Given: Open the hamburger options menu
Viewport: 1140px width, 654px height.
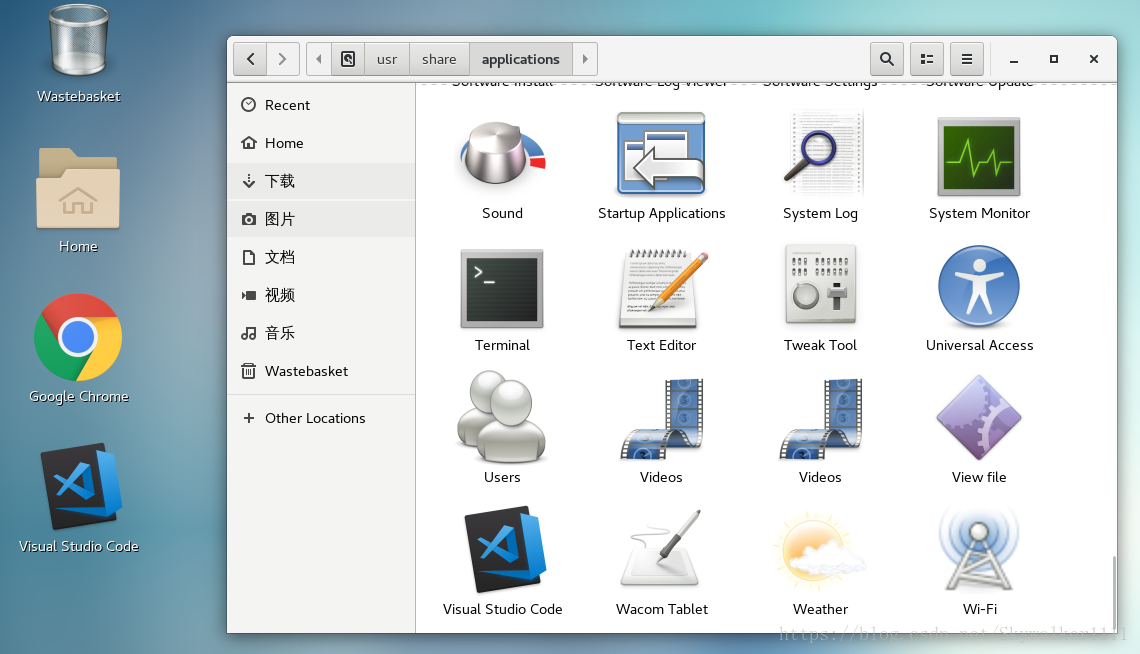Looking at the screenshot, I should (x=967, y=59).
